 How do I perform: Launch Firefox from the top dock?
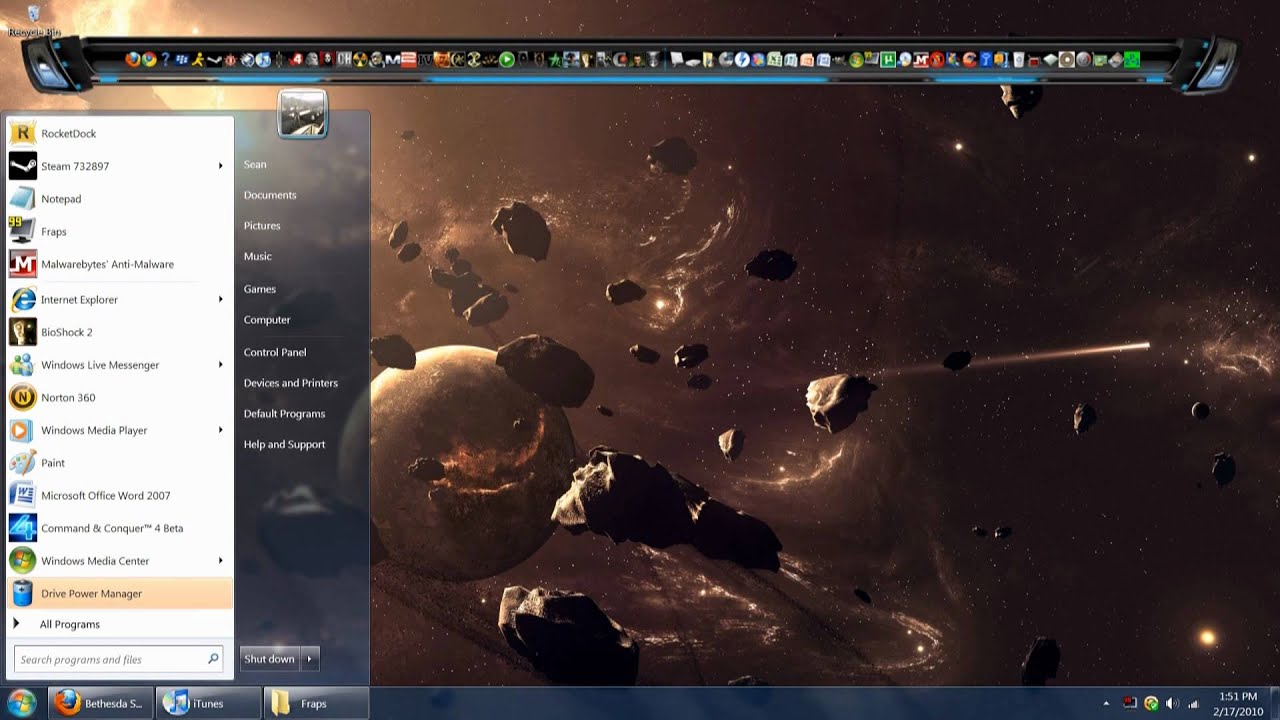[x=133, y=60]
